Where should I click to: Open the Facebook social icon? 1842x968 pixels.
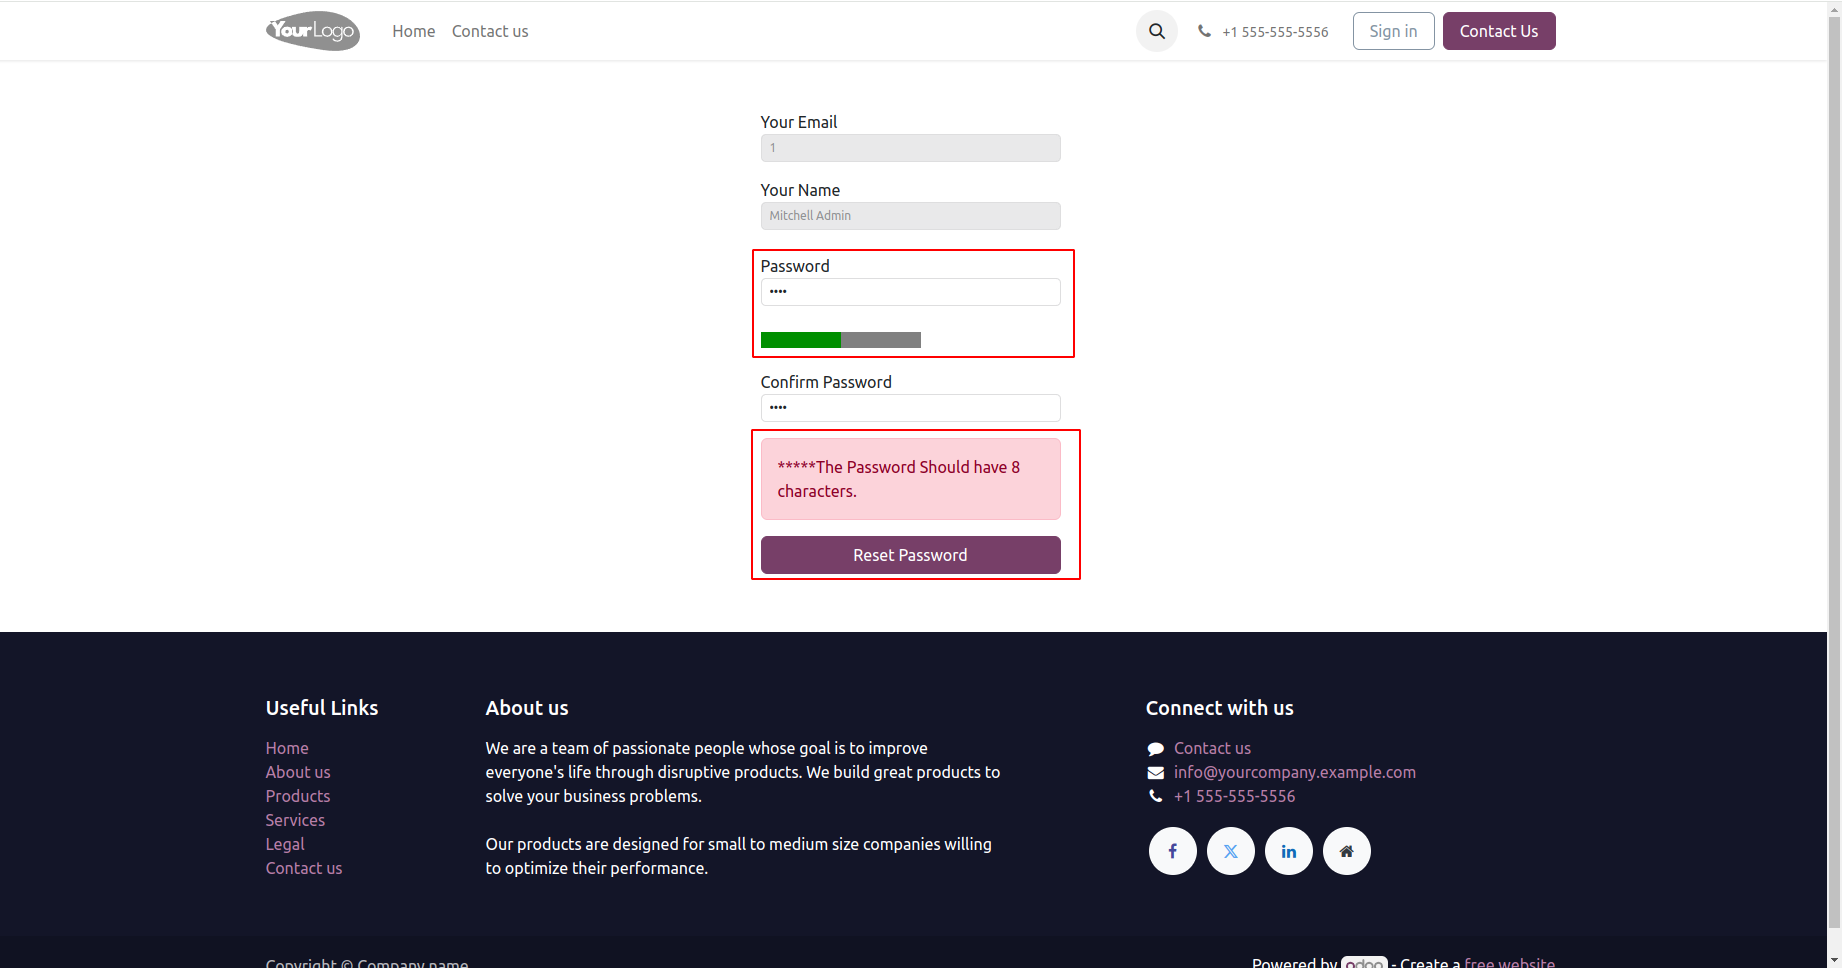(x=1172, y=851)
